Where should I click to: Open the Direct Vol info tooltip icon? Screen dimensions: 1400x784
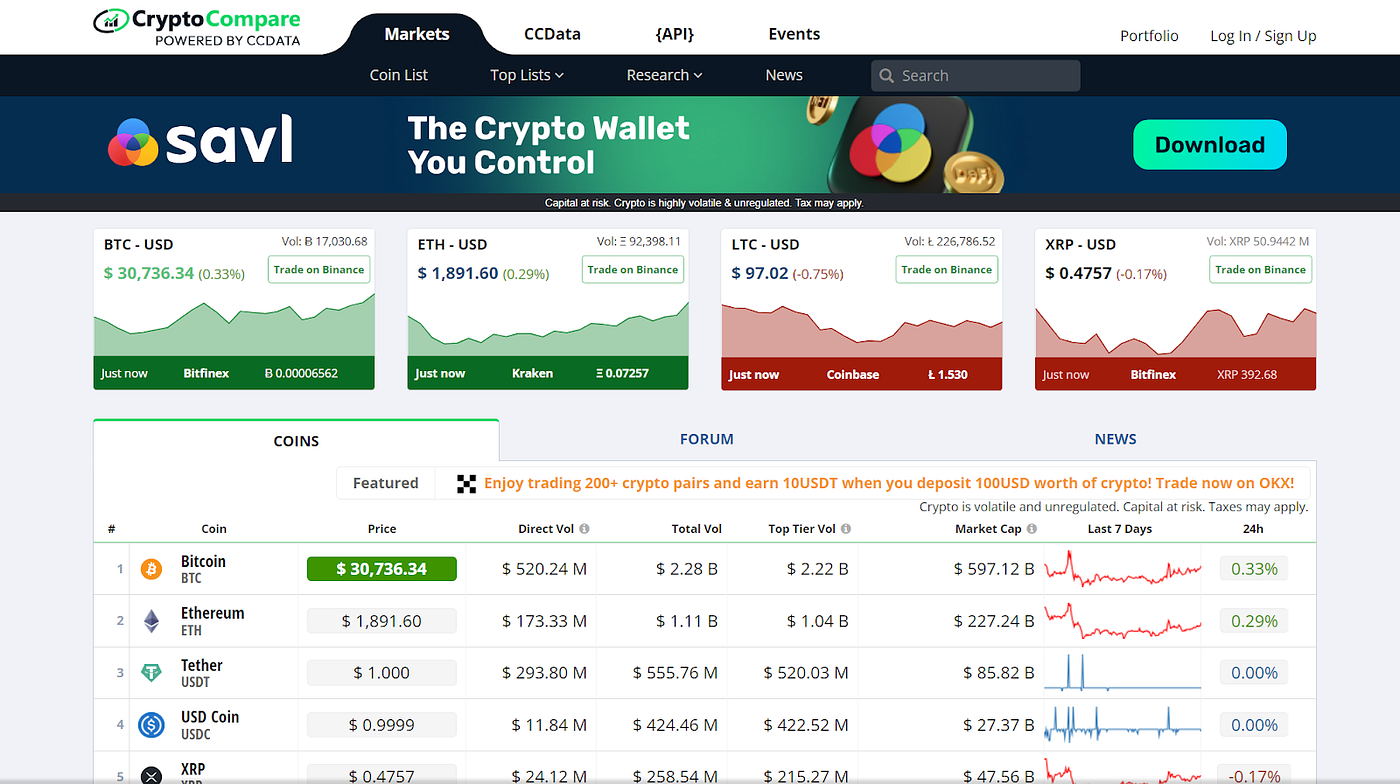(584, 528)
